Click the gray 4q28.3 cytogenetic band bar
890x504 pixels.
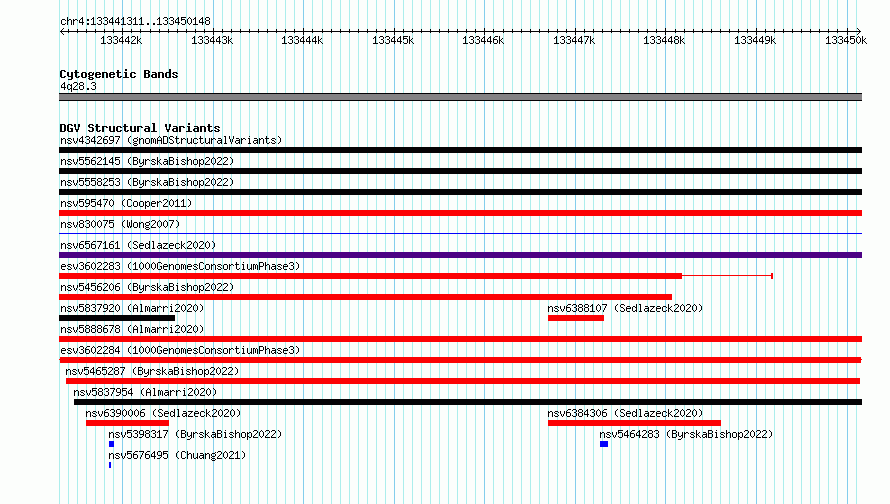click(x=460, y=97)
